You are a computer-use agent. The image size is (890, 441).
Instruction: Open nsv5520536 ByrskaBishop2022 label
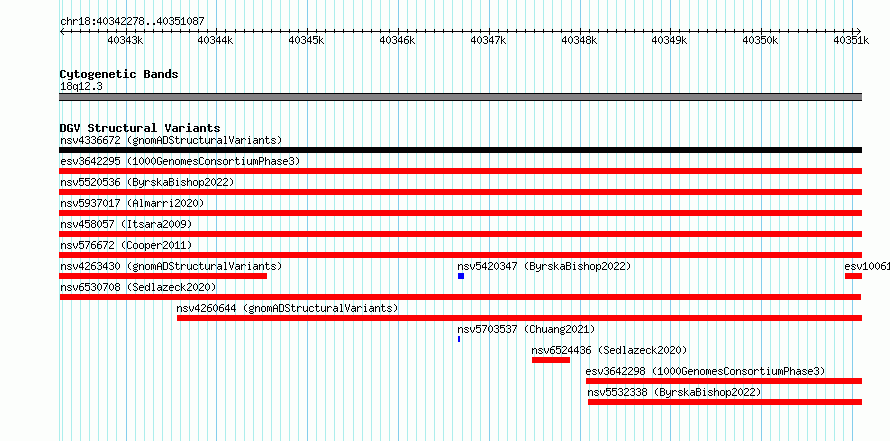[x=147, y=182]
